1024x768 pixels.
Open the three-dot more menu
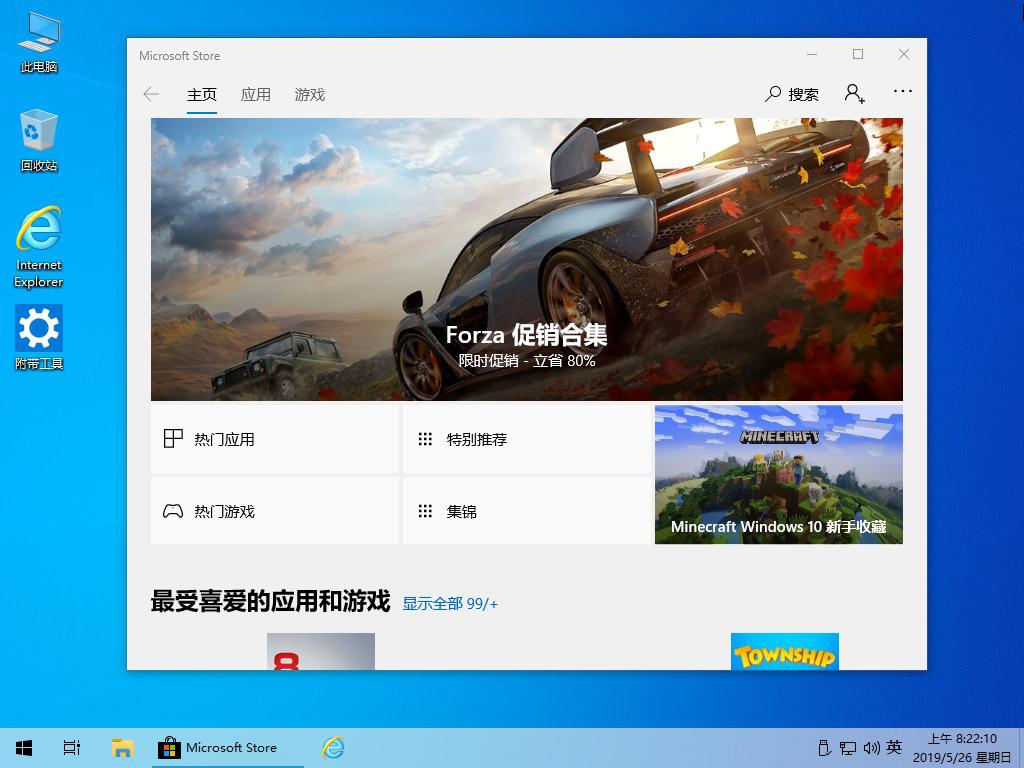(903, 91)
